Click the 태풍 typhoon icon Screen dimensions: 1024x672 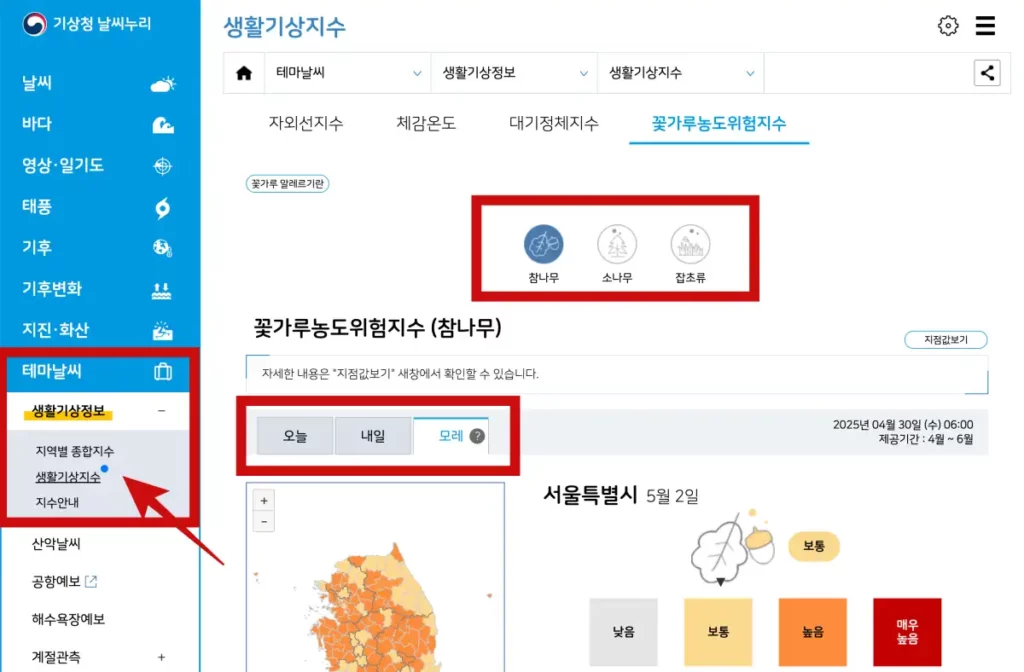pyautogui.click(x=163, y=208)
